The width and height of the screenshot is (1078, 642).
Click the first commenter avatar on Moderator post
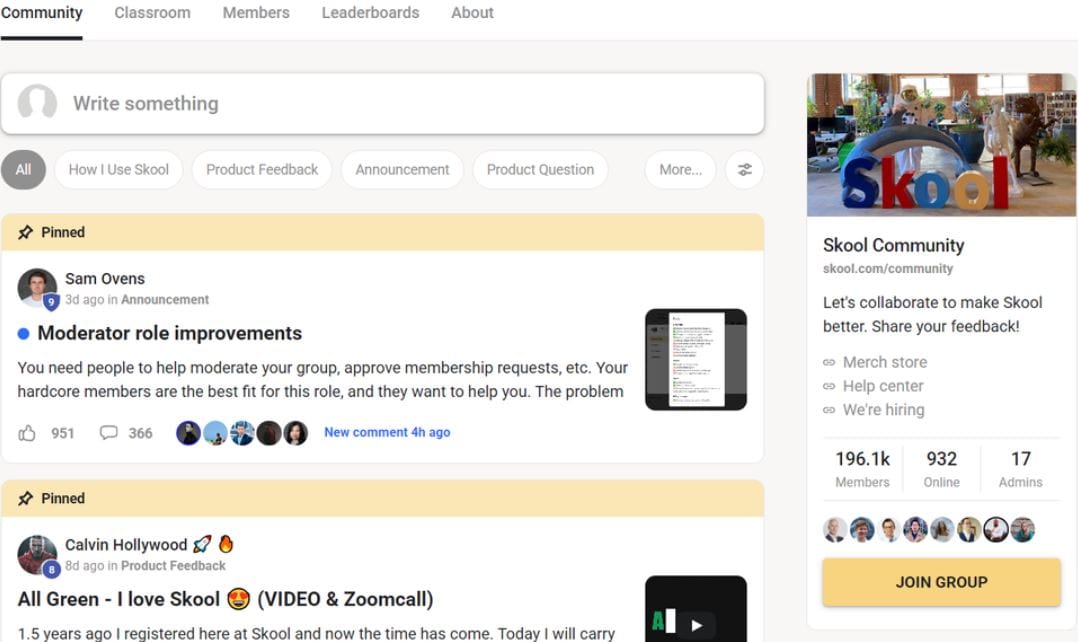pyautogui.click(x=188, y=433)
